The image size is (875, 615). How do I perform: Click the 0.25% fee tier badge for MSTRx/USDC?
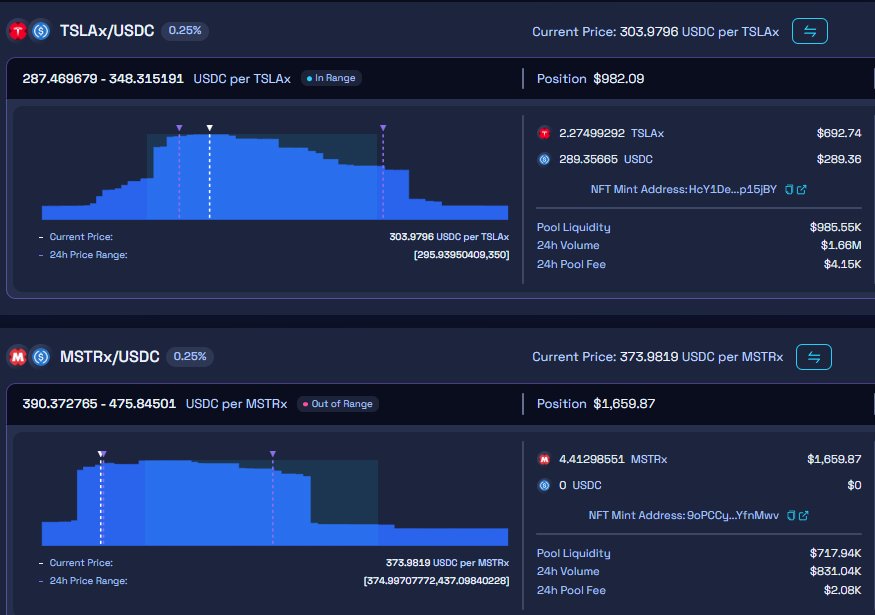coord(189,356)
